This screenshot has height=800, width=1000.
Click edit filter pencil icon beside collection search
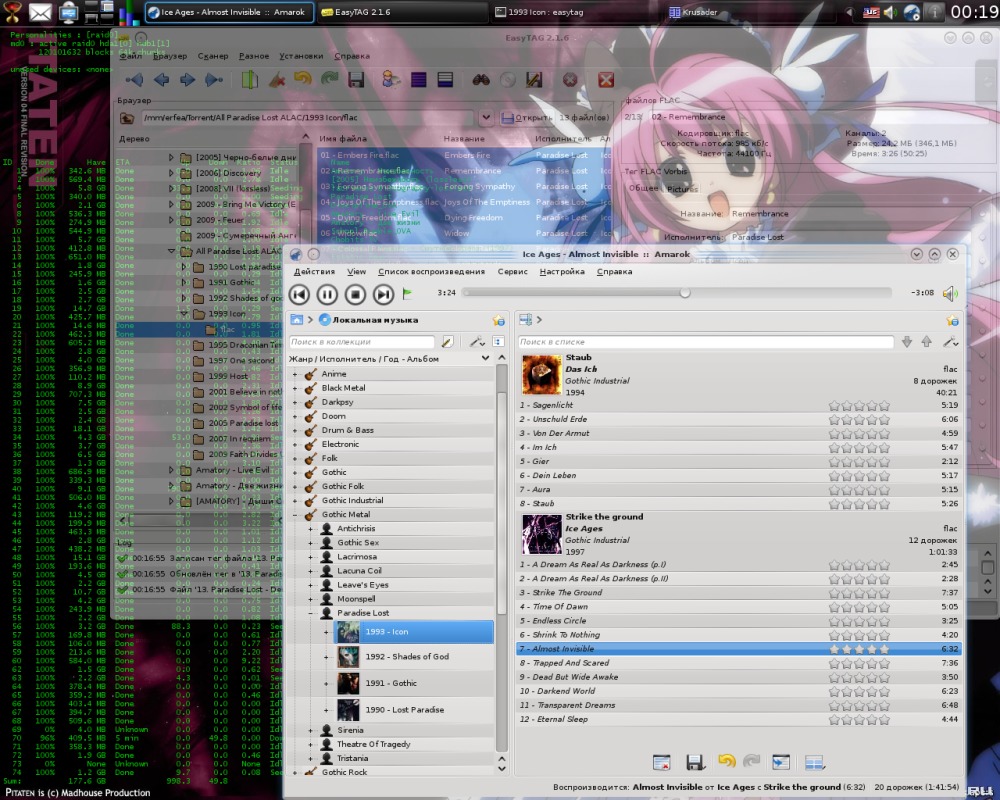click(448, 342)
